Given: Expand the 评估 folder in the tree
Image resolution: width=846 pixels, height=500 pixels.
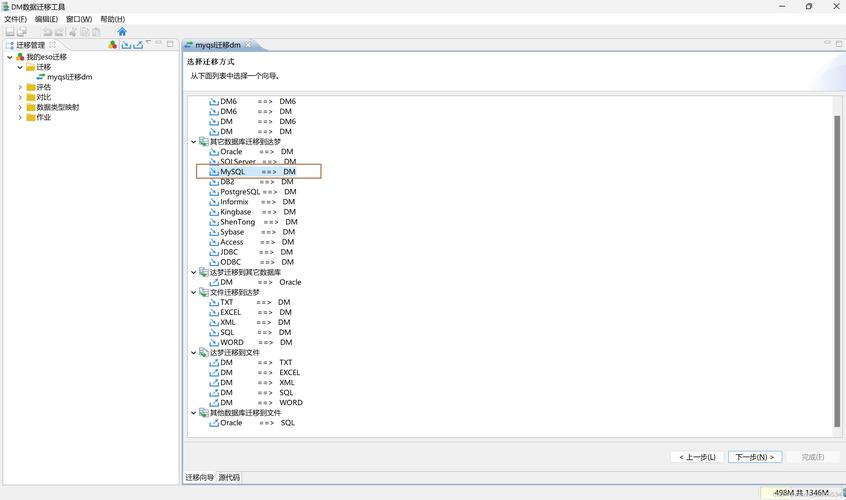Looking at the screenshot, I should (19, 87).
